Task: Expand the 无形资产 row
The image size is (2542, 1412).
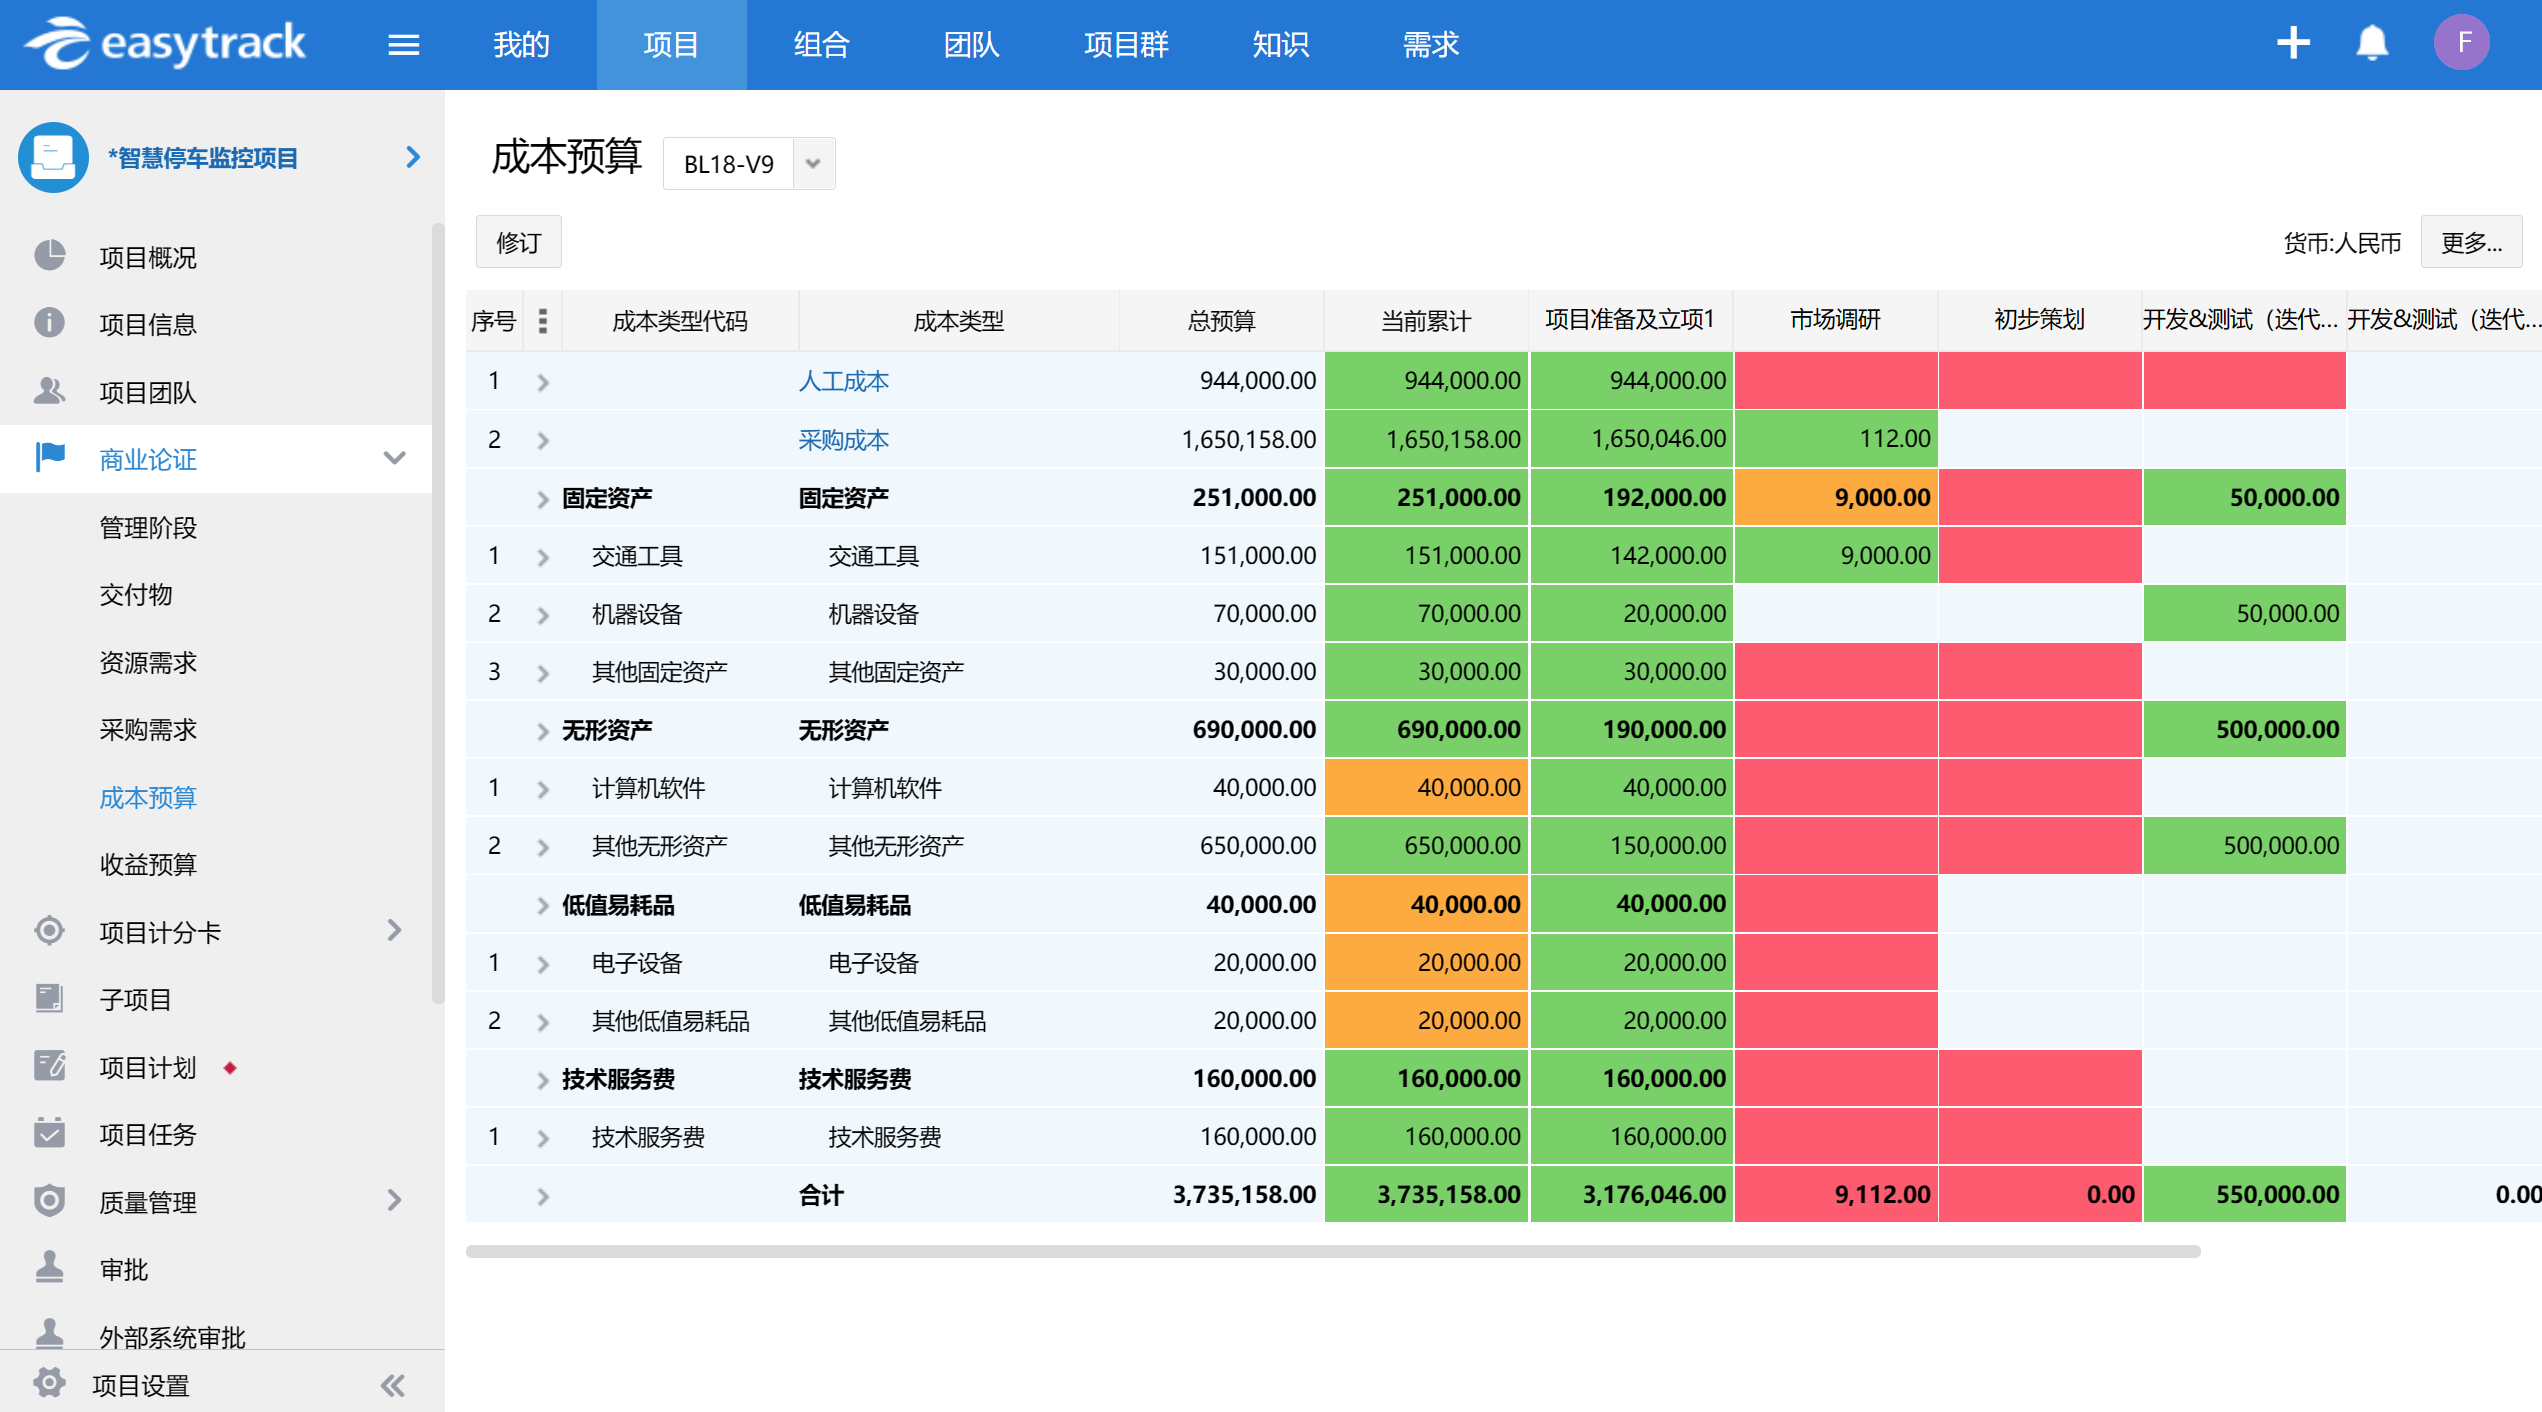Action: tap(542, 731)
